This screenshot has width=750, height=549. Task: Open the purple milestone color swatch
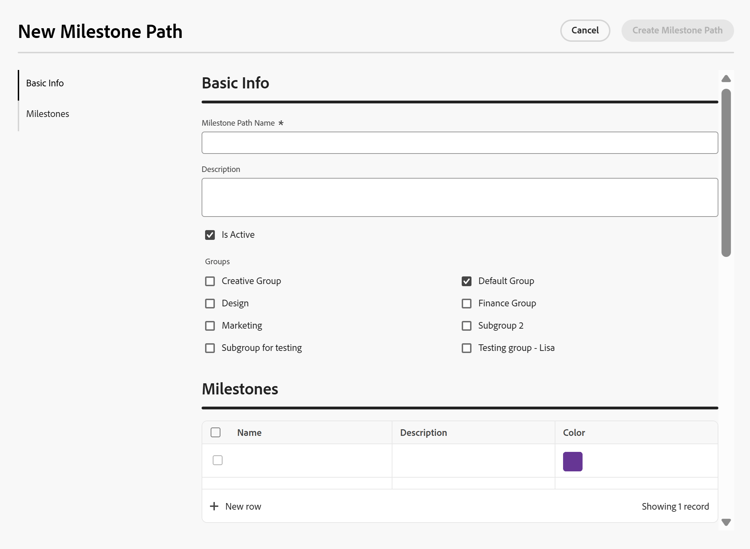(x=573, y=461)
